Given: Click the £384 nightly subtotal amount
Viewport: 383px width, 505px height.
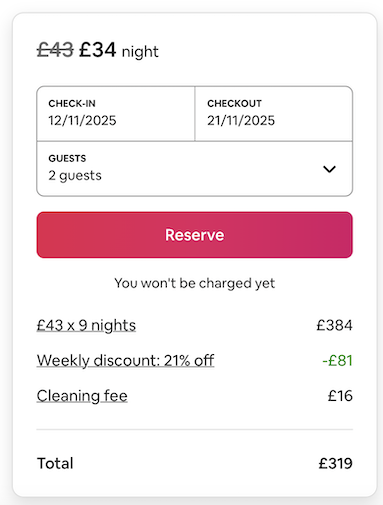Looking at the screenshot, I should pos(334,325).
